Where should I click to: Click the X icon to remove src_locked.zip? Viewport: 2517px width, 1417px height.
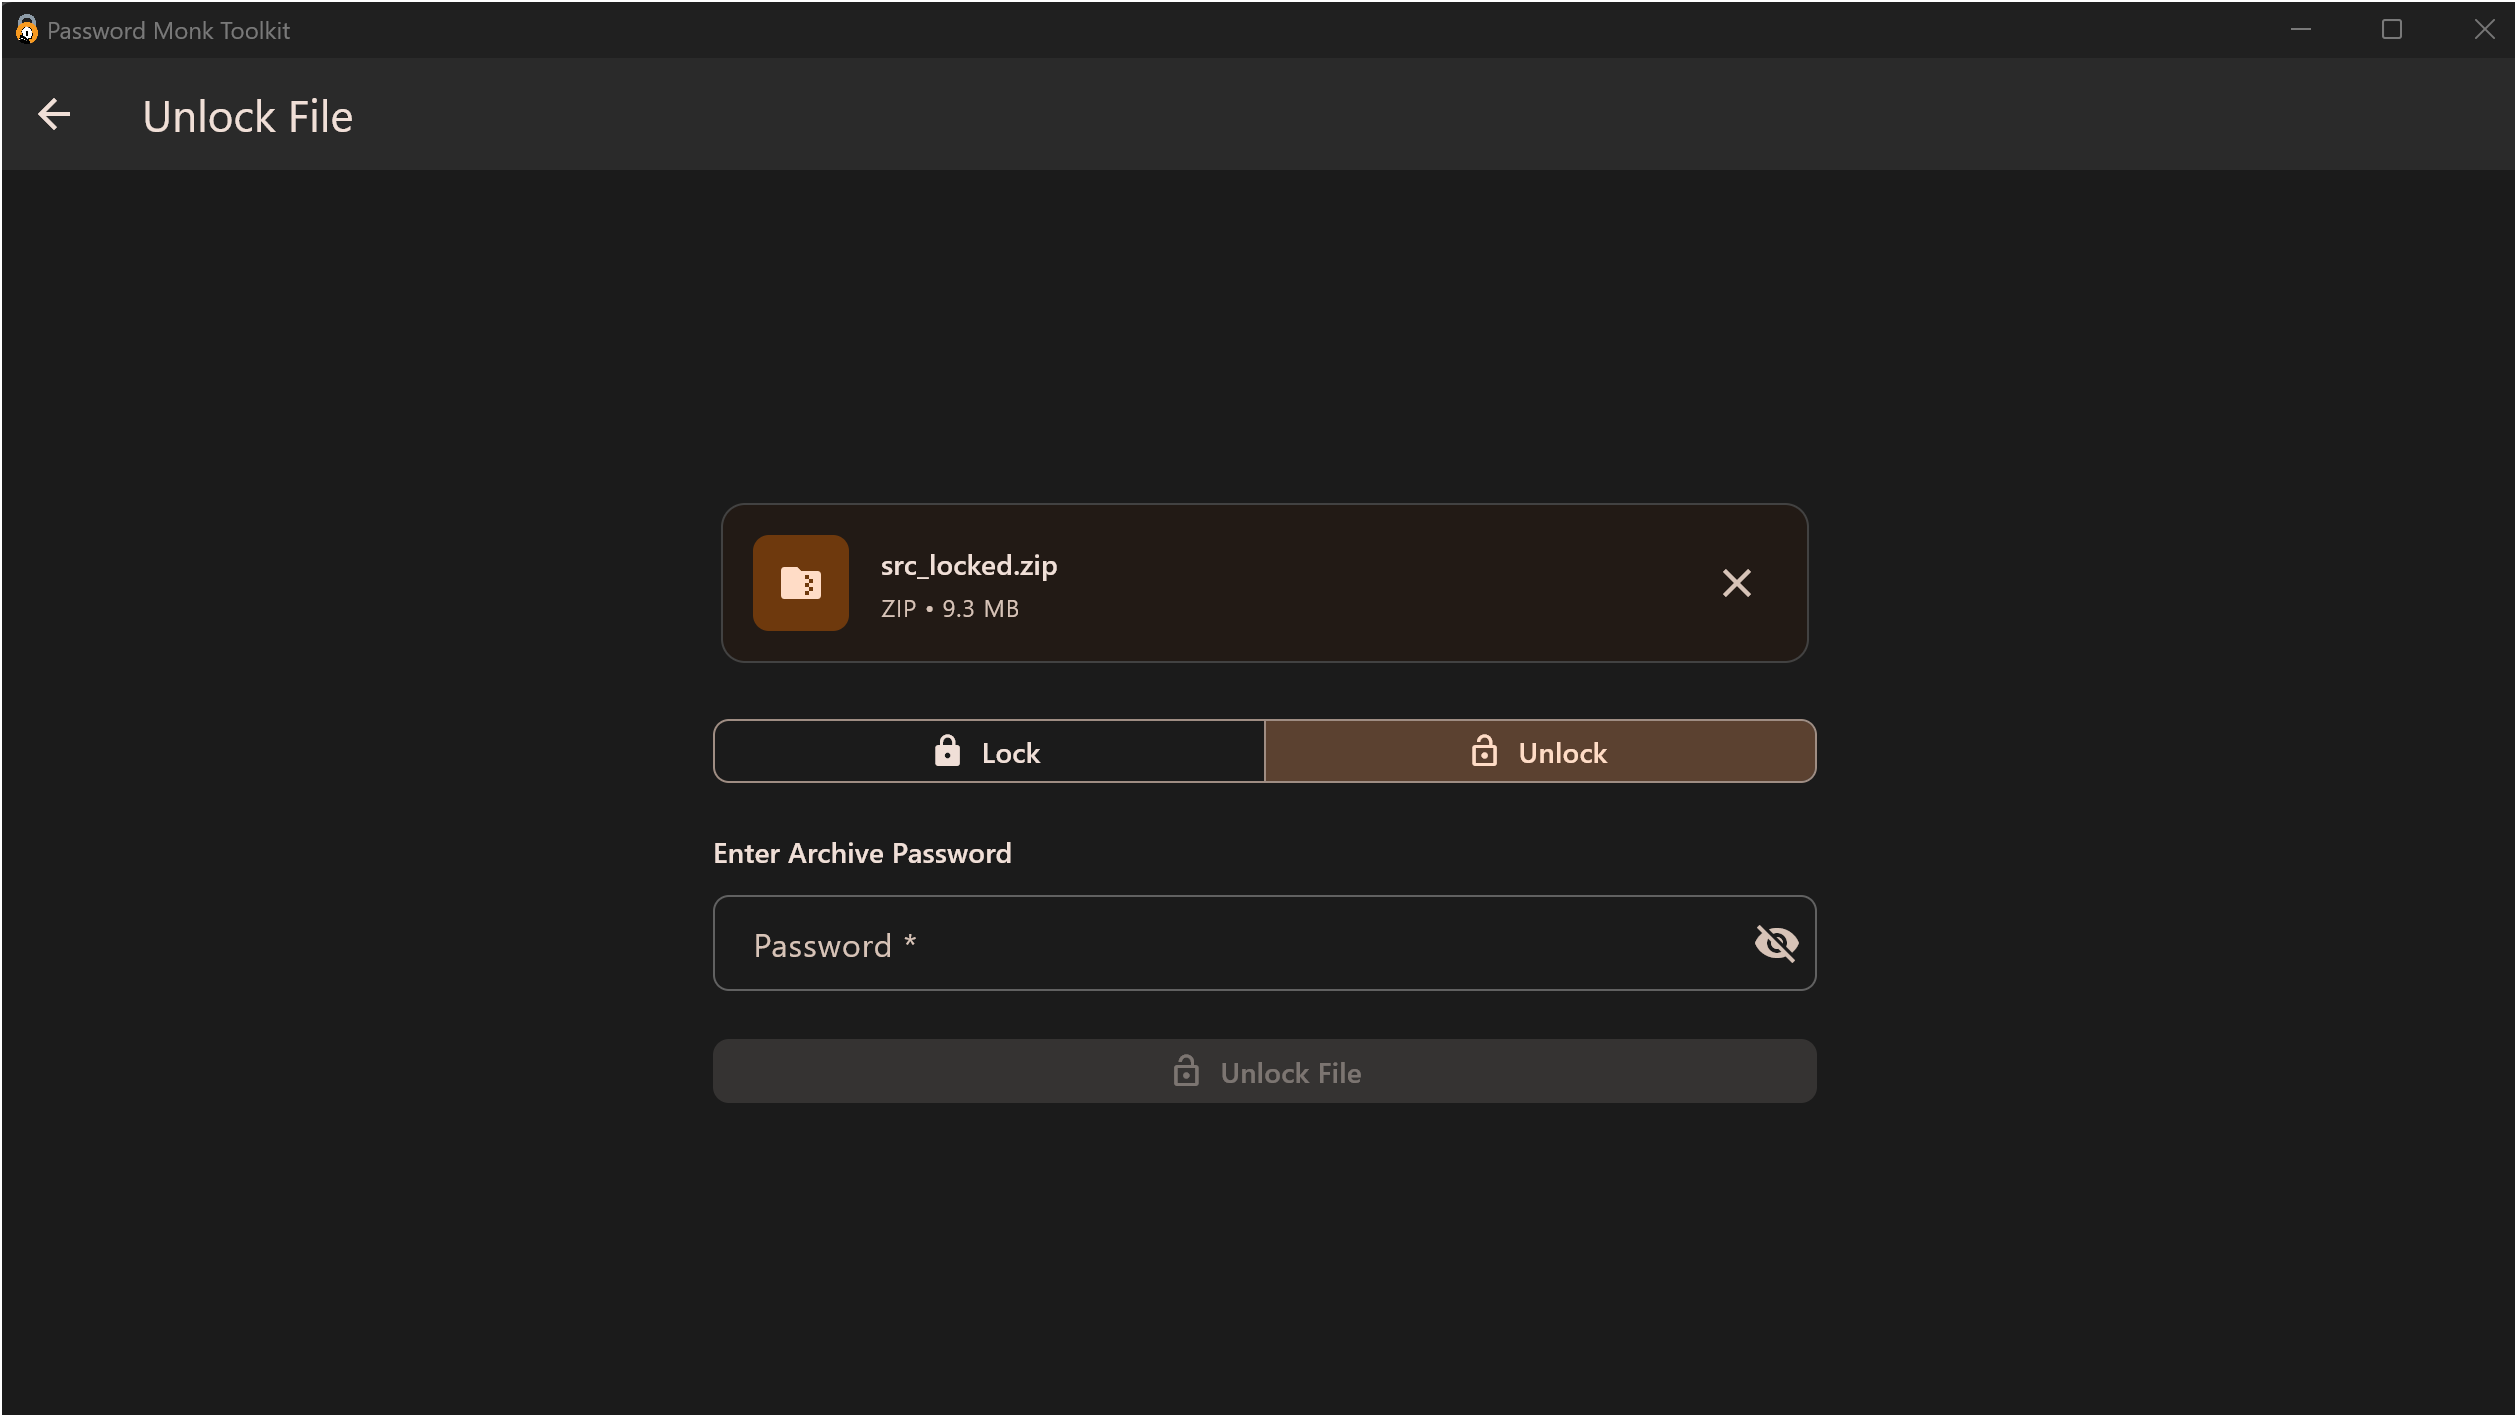point(1737,583)
